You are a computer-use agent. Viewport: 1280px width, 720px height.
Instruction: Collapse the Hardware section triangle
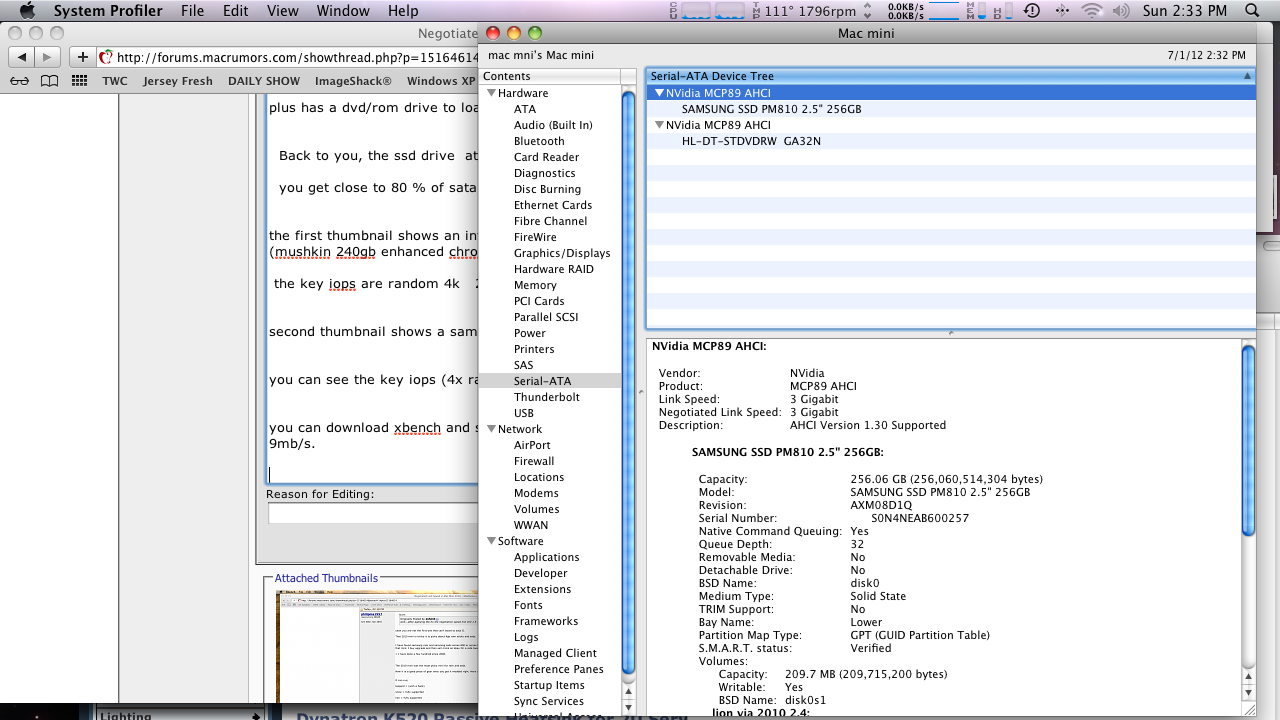491,93
